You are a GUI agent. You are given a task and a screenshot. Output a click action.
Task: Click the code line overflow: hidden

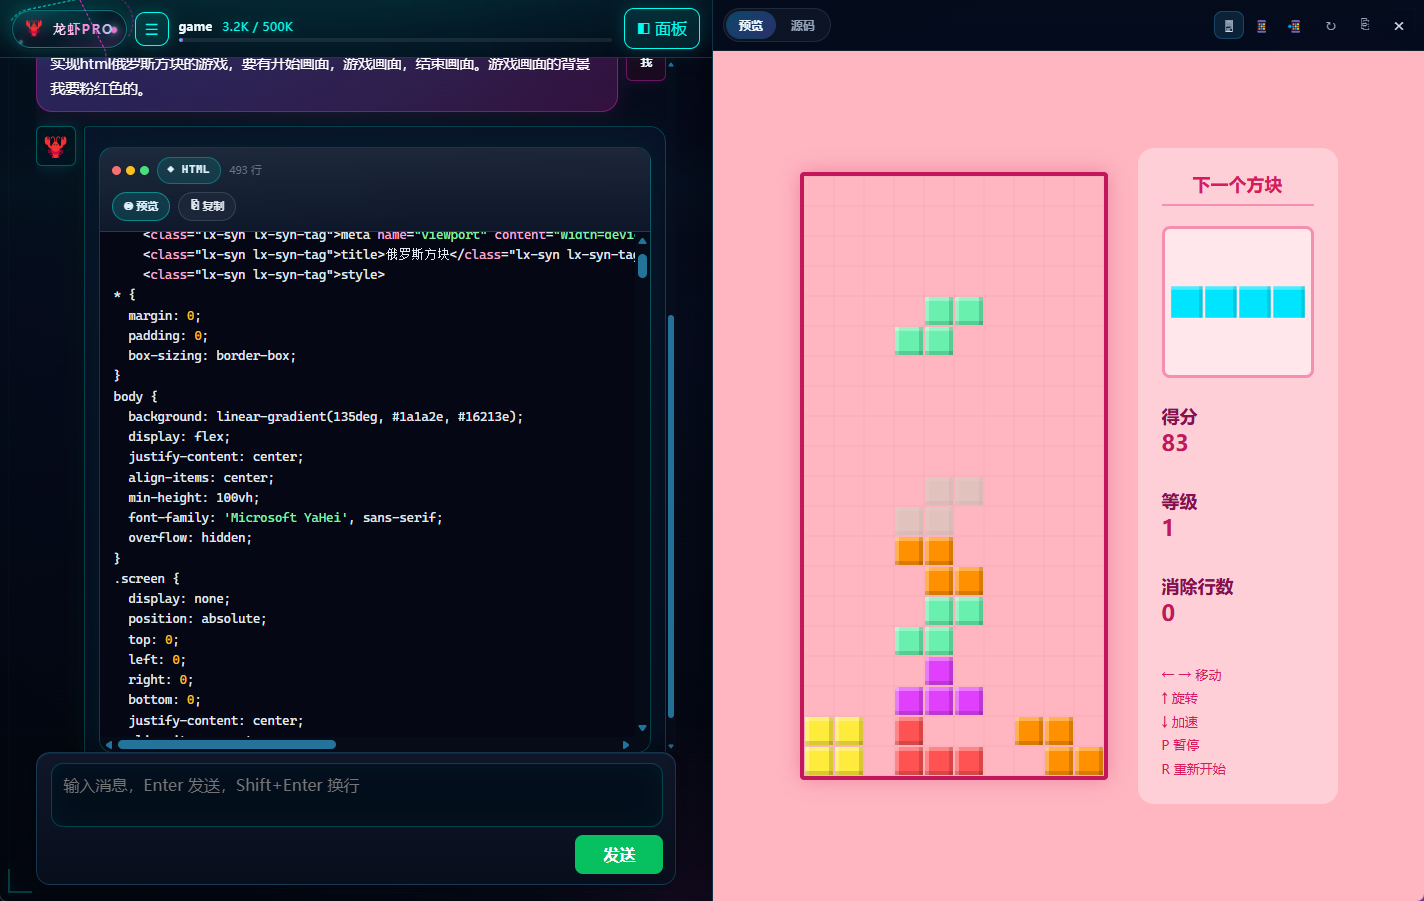[x=190, y=538]
